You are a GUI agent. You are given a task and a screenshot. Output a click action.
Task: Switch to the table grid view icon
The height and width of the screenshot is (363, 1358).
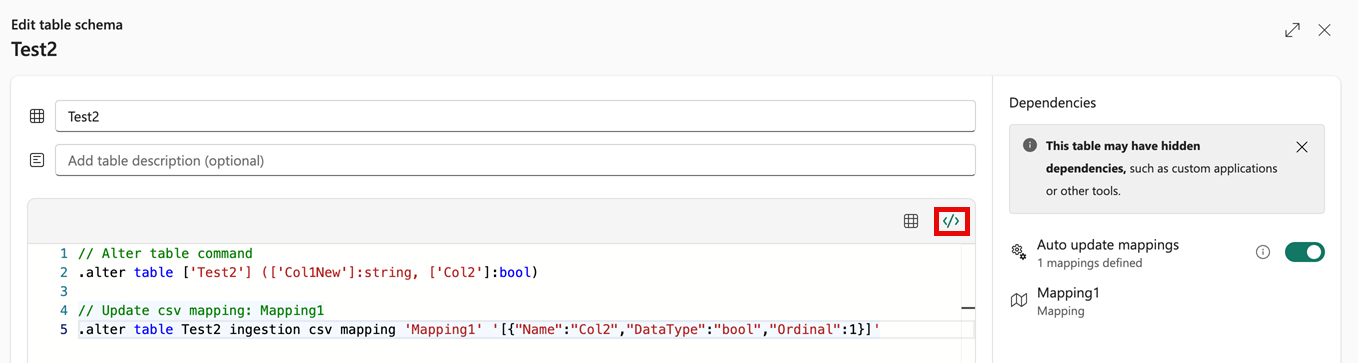click(x=911, y=221)
